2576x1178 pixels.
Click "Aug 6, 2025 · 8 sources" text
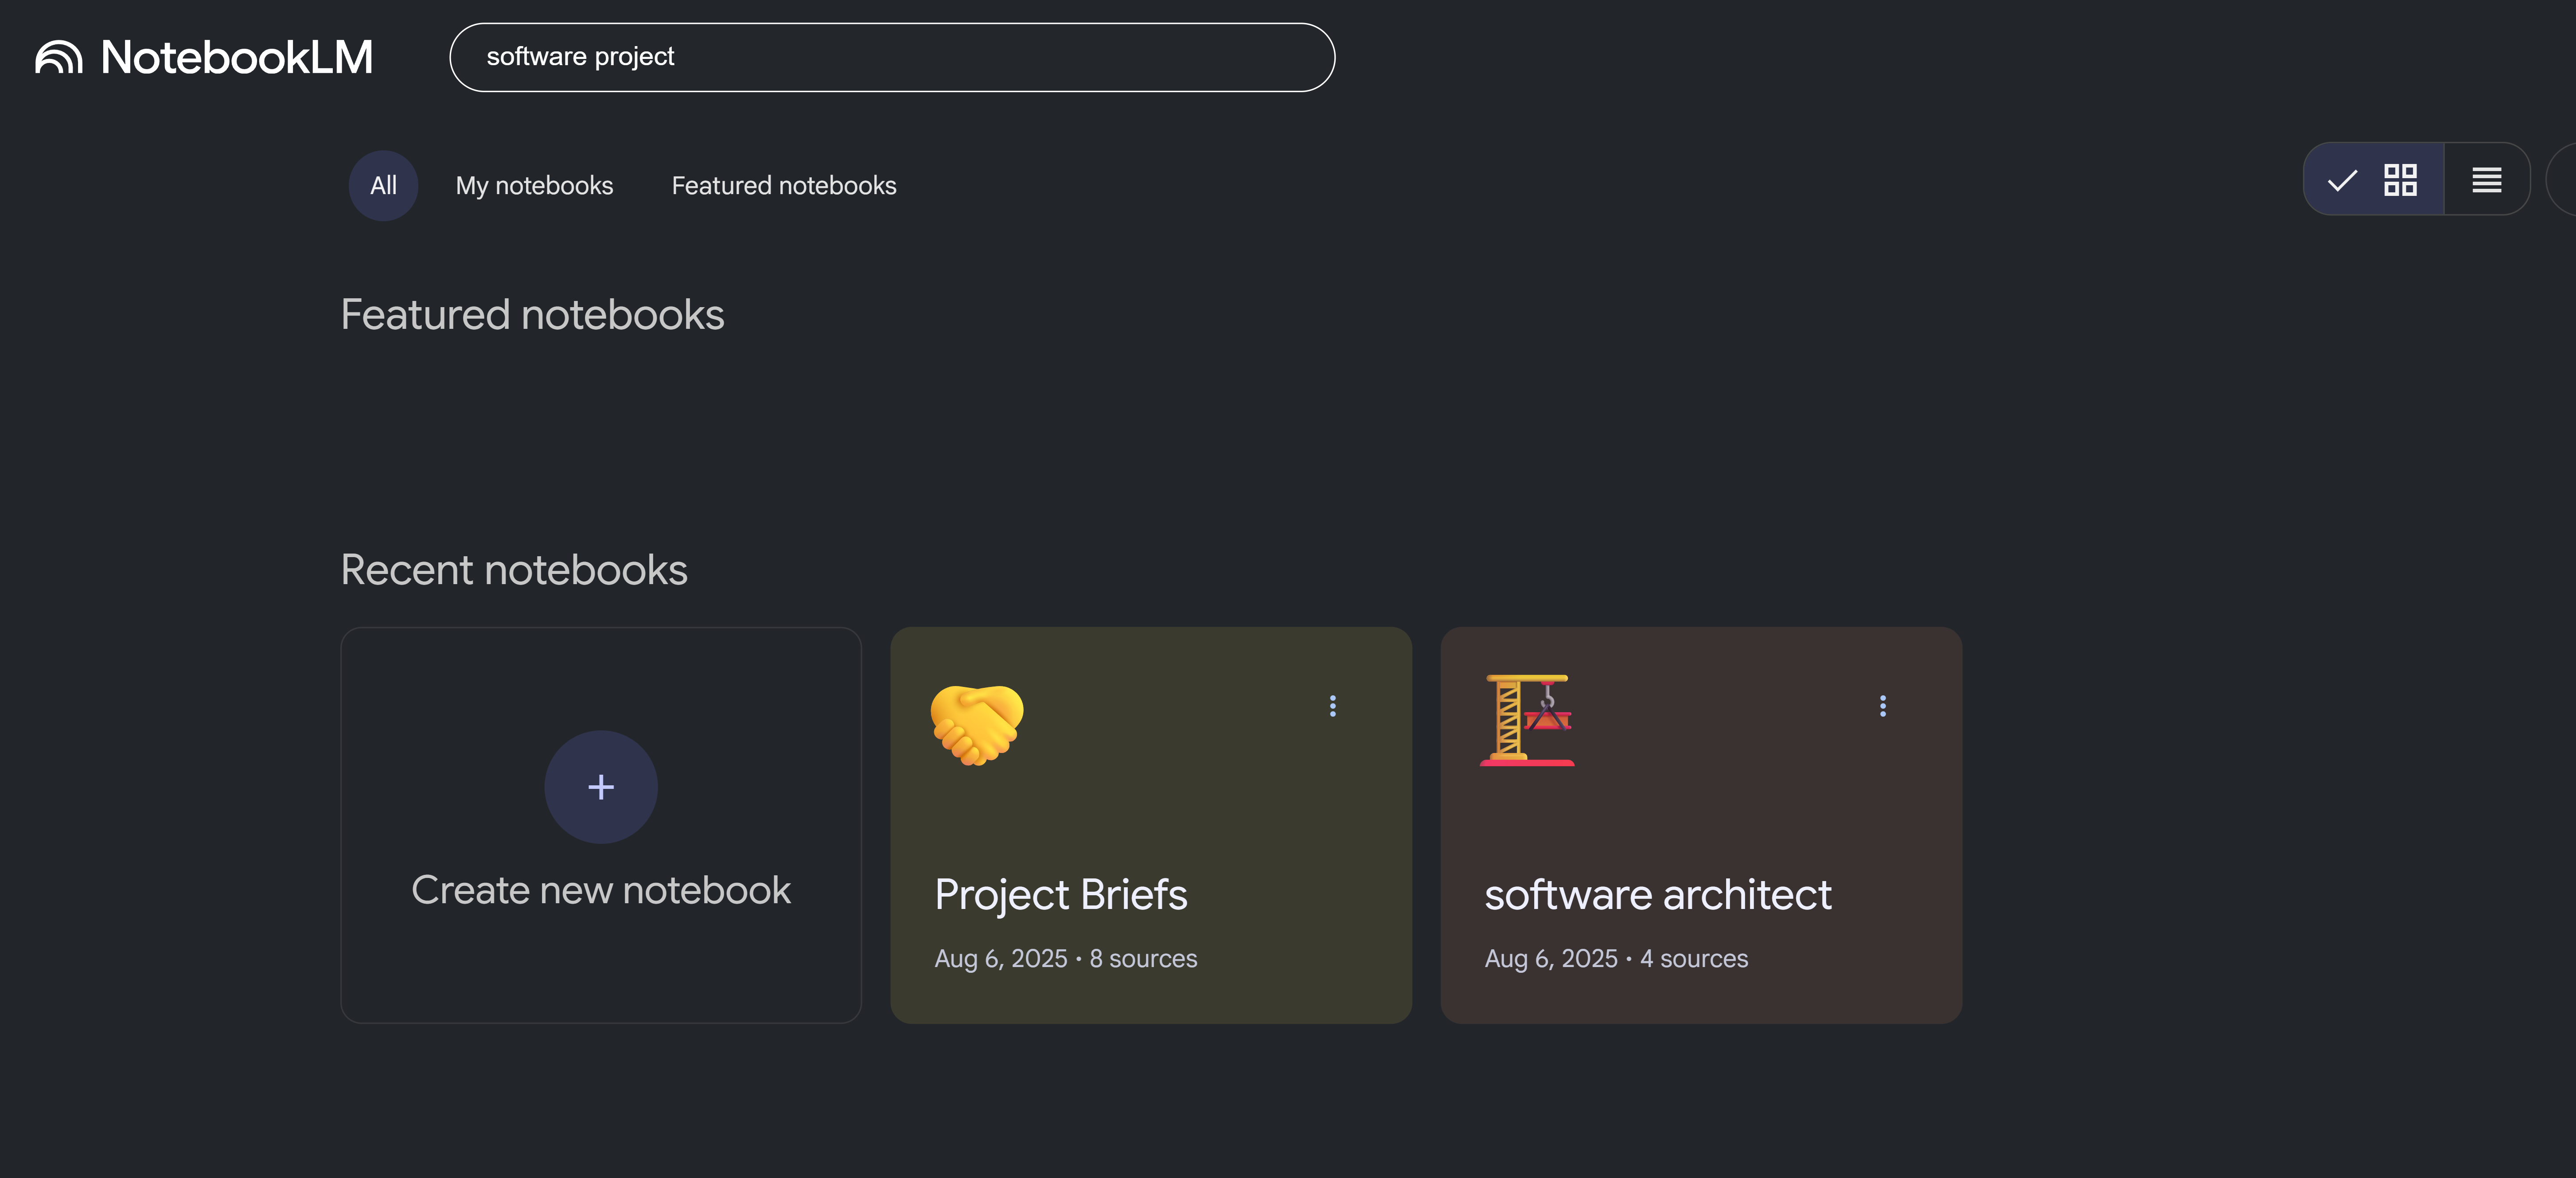coord(1066,958)
